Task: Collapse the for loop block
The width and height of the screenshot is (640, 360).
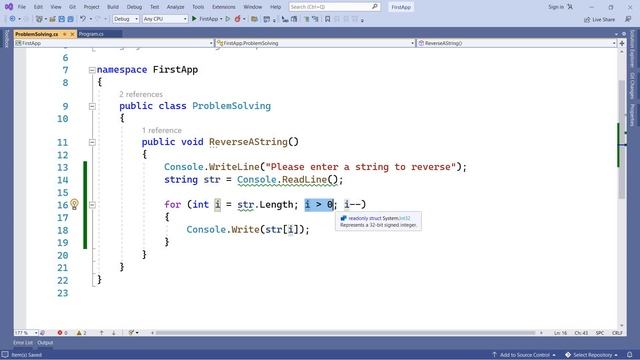Action: coord(92,204)
